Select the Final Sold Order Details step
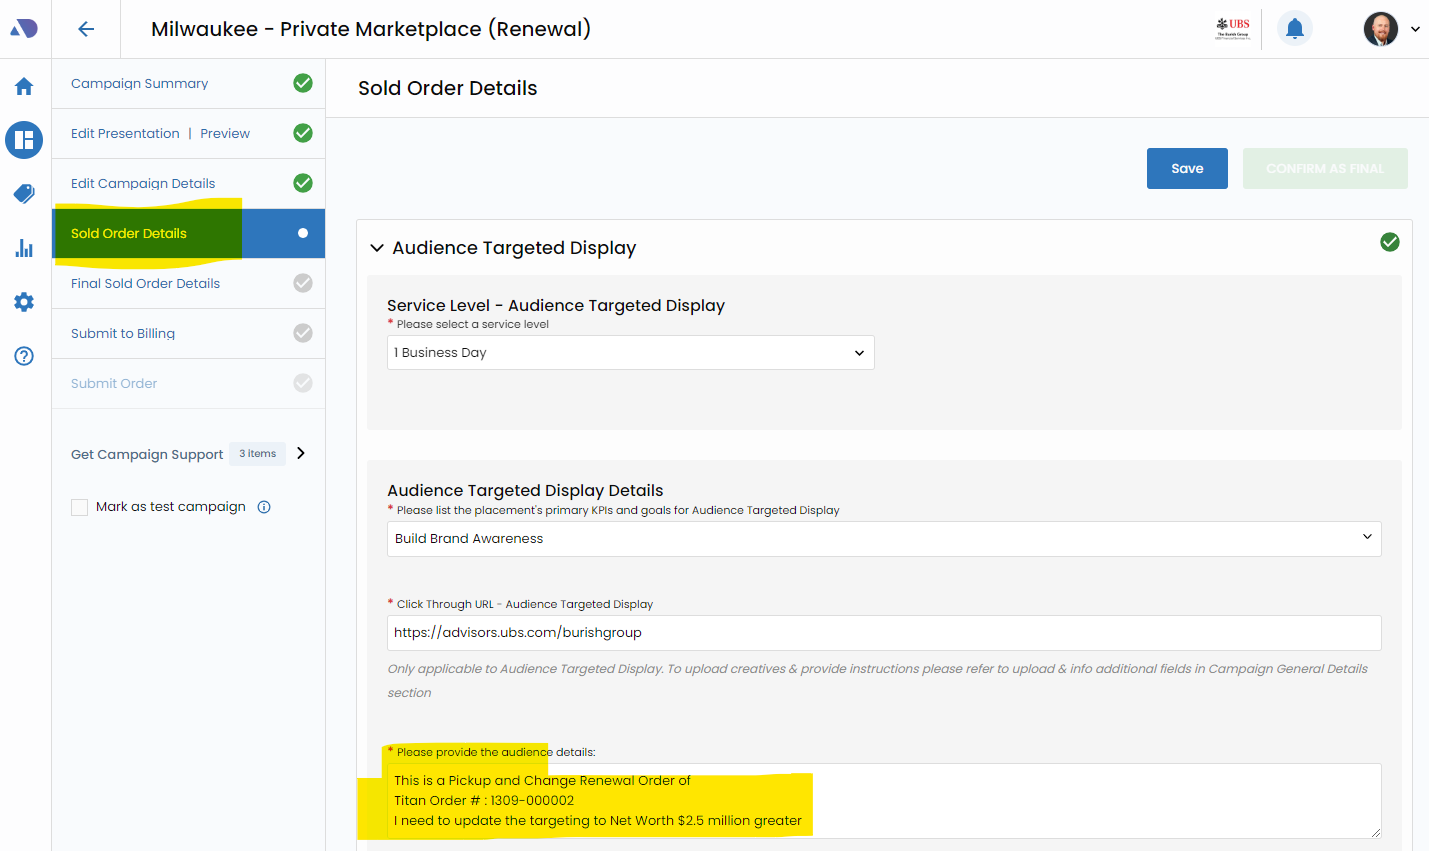The height and width of the screenshot is (851, 1429). 145,284
